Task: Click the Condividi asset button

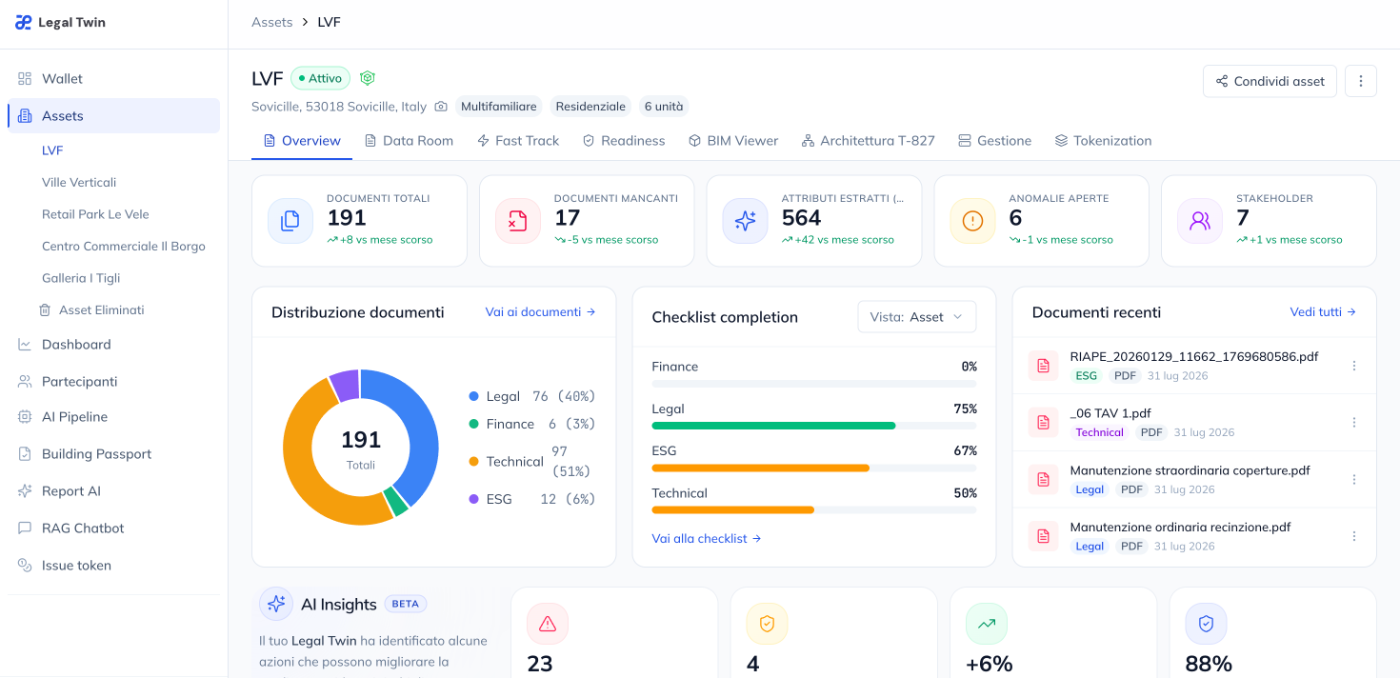Action: (x=1270, y=81)
